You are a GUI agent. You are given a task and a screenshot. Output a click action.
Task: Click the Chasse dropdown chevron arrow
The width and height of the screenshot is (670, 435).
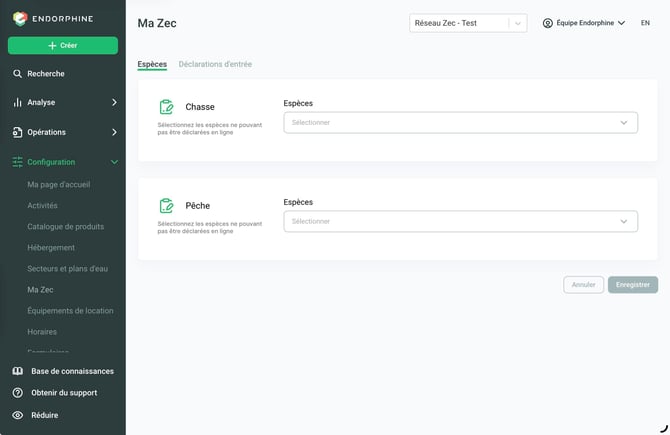624,123
